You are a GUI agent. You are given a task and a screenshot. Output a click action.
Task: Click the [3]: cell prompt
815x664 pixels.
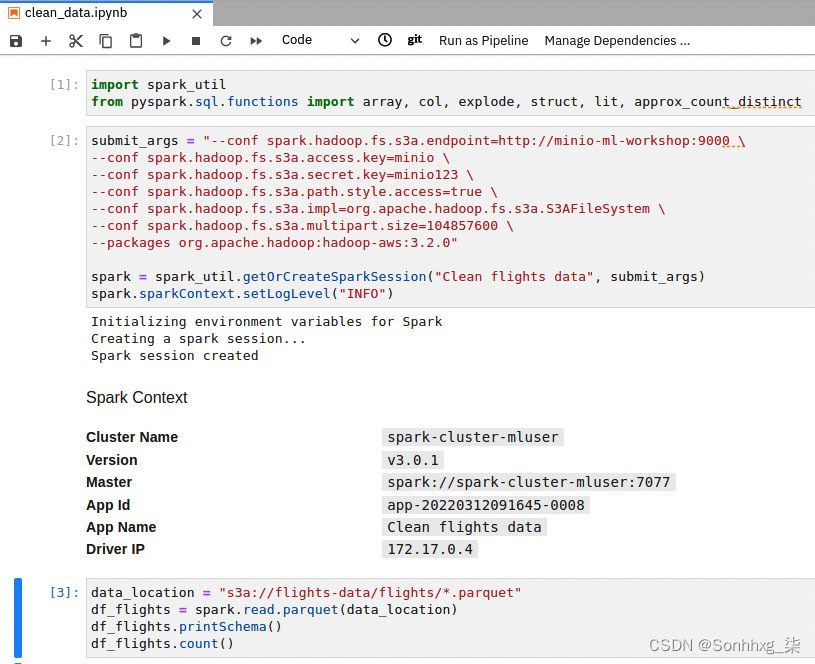(64, 592)
